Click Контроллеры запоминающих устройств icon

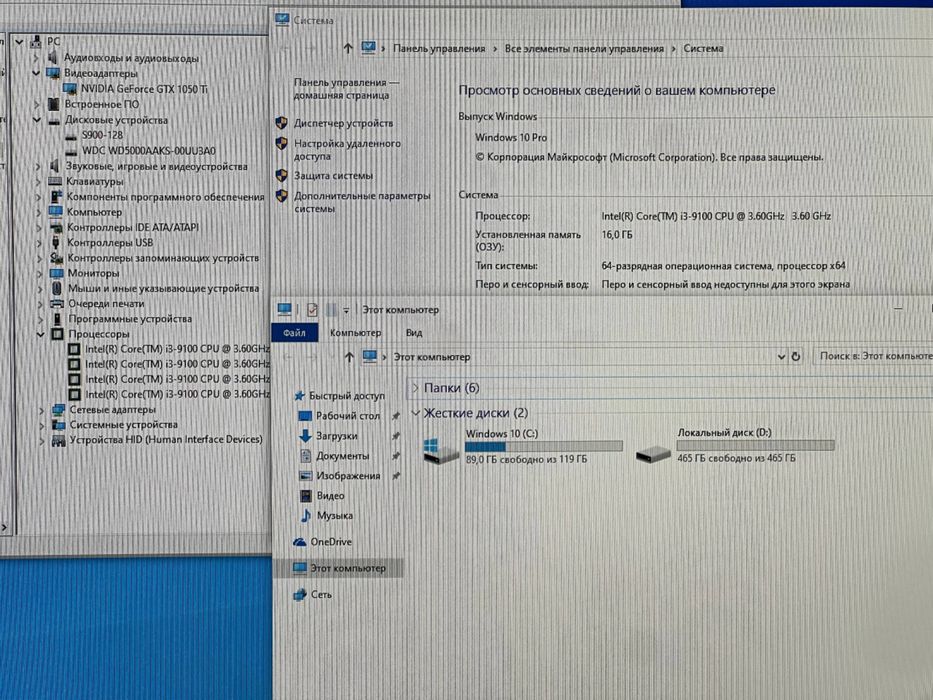[x=57, y=258]
